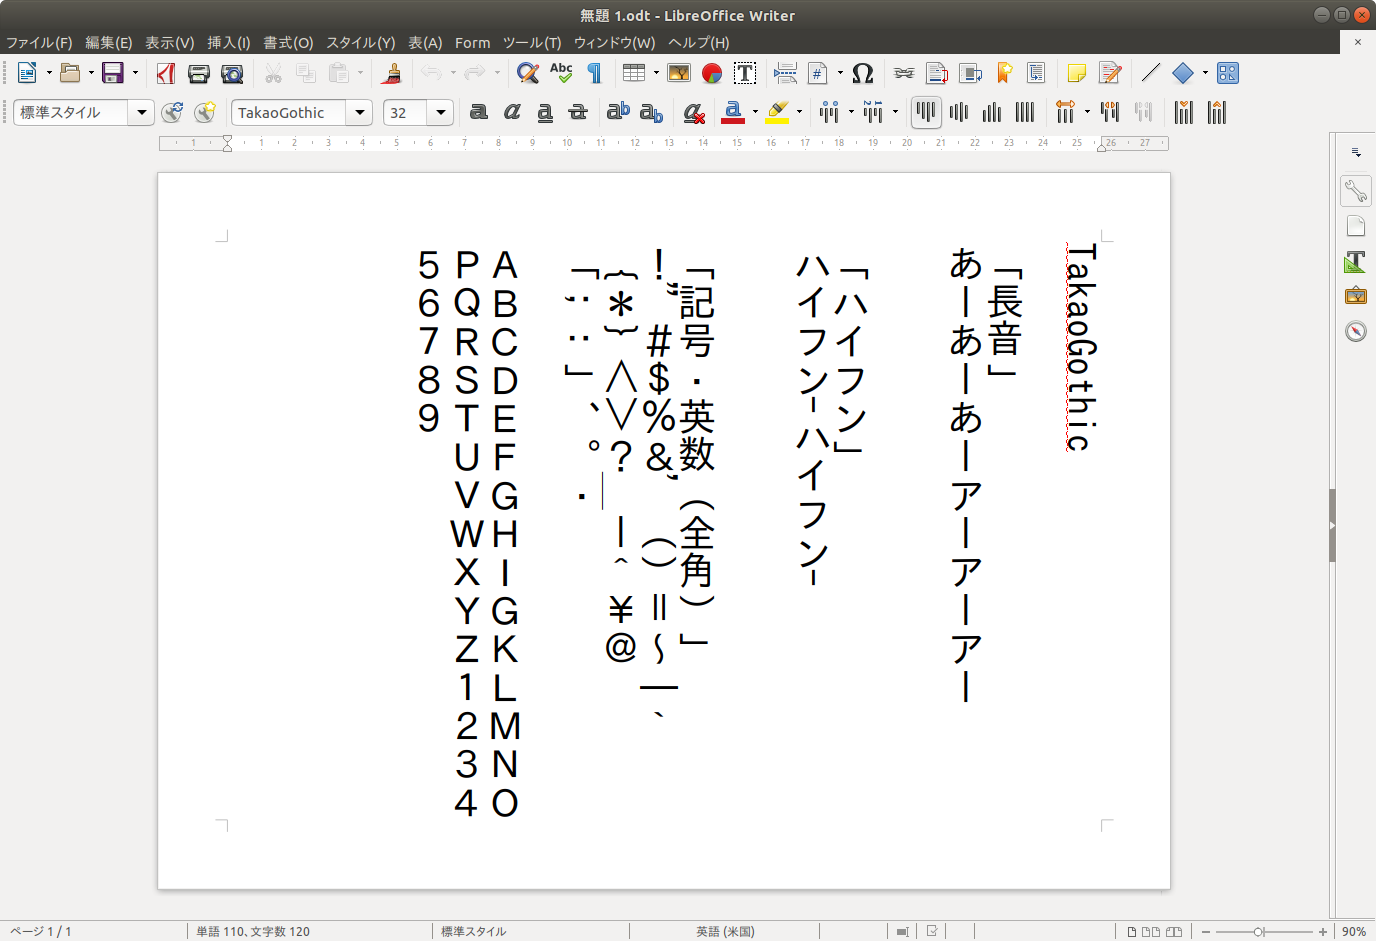Insert a text box
This screenshot has width=1376, height=941.
point(745,73)
